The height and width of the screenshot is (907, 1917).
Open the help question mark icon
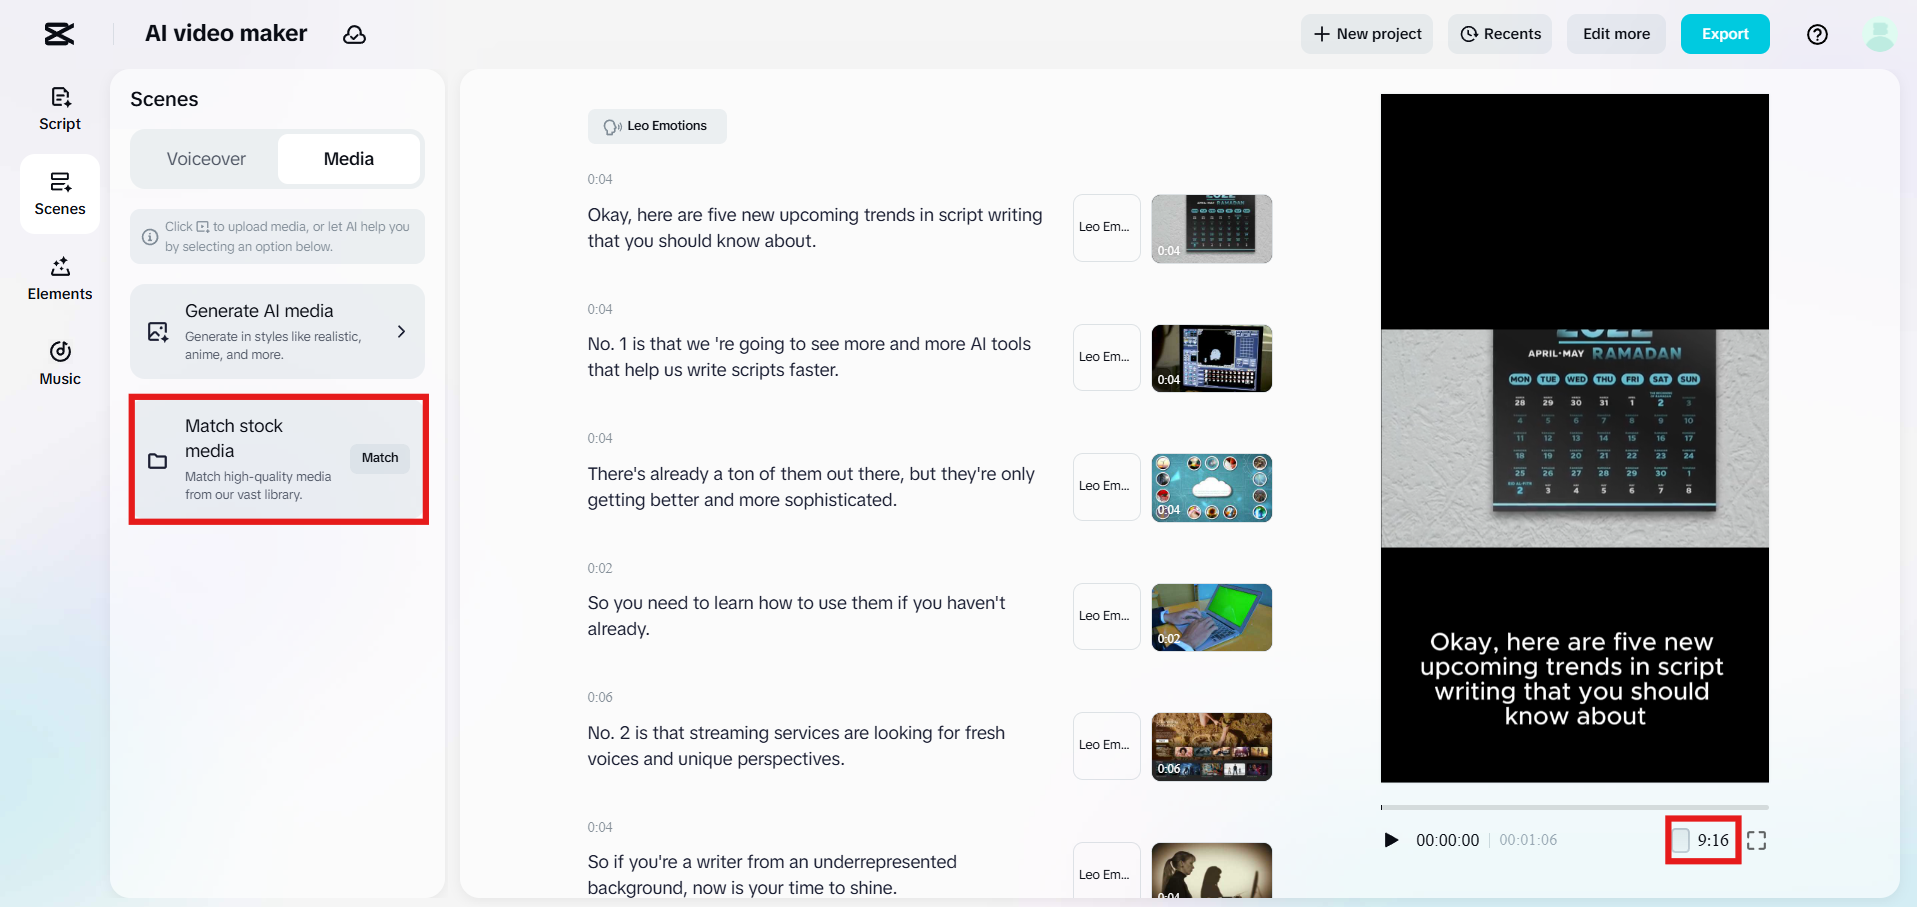pos(1817,34)
